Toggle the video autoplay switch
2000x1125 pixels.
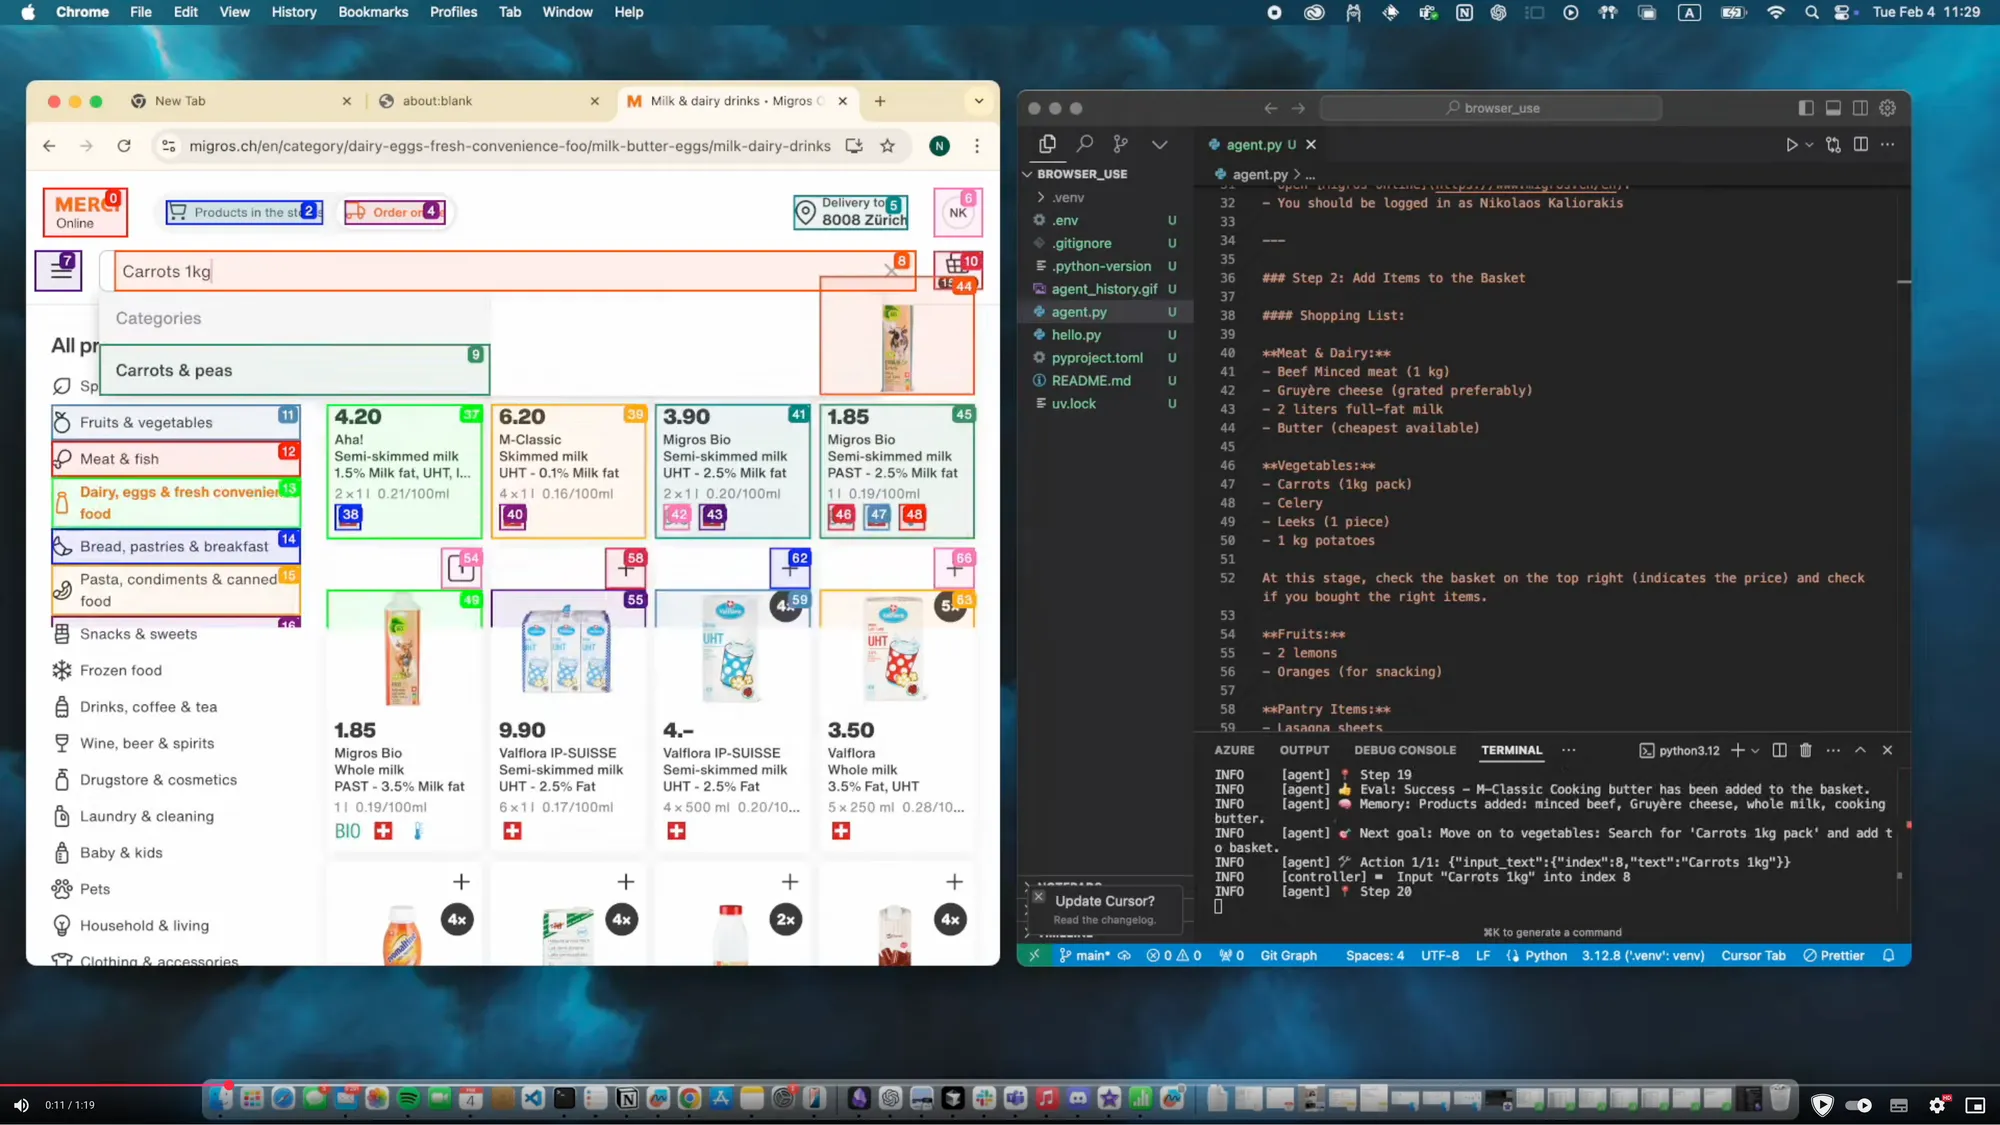pos(1858,1105)
